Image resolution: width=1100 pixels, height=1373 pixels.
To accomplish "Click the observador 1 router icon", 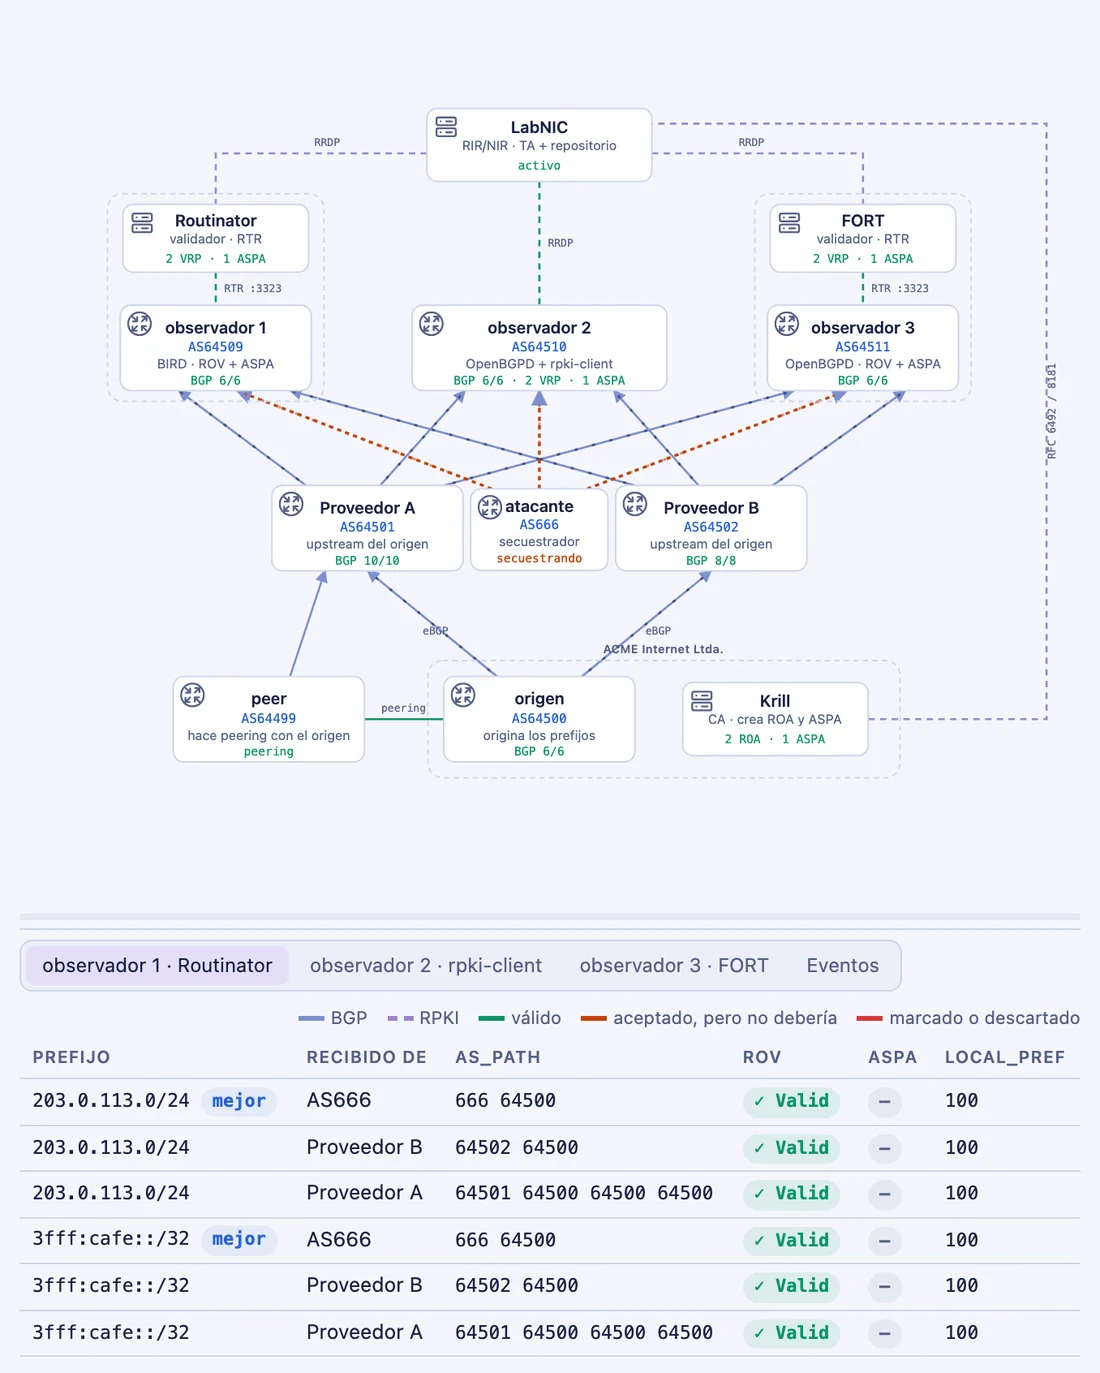I will click(x=140, y=324).
